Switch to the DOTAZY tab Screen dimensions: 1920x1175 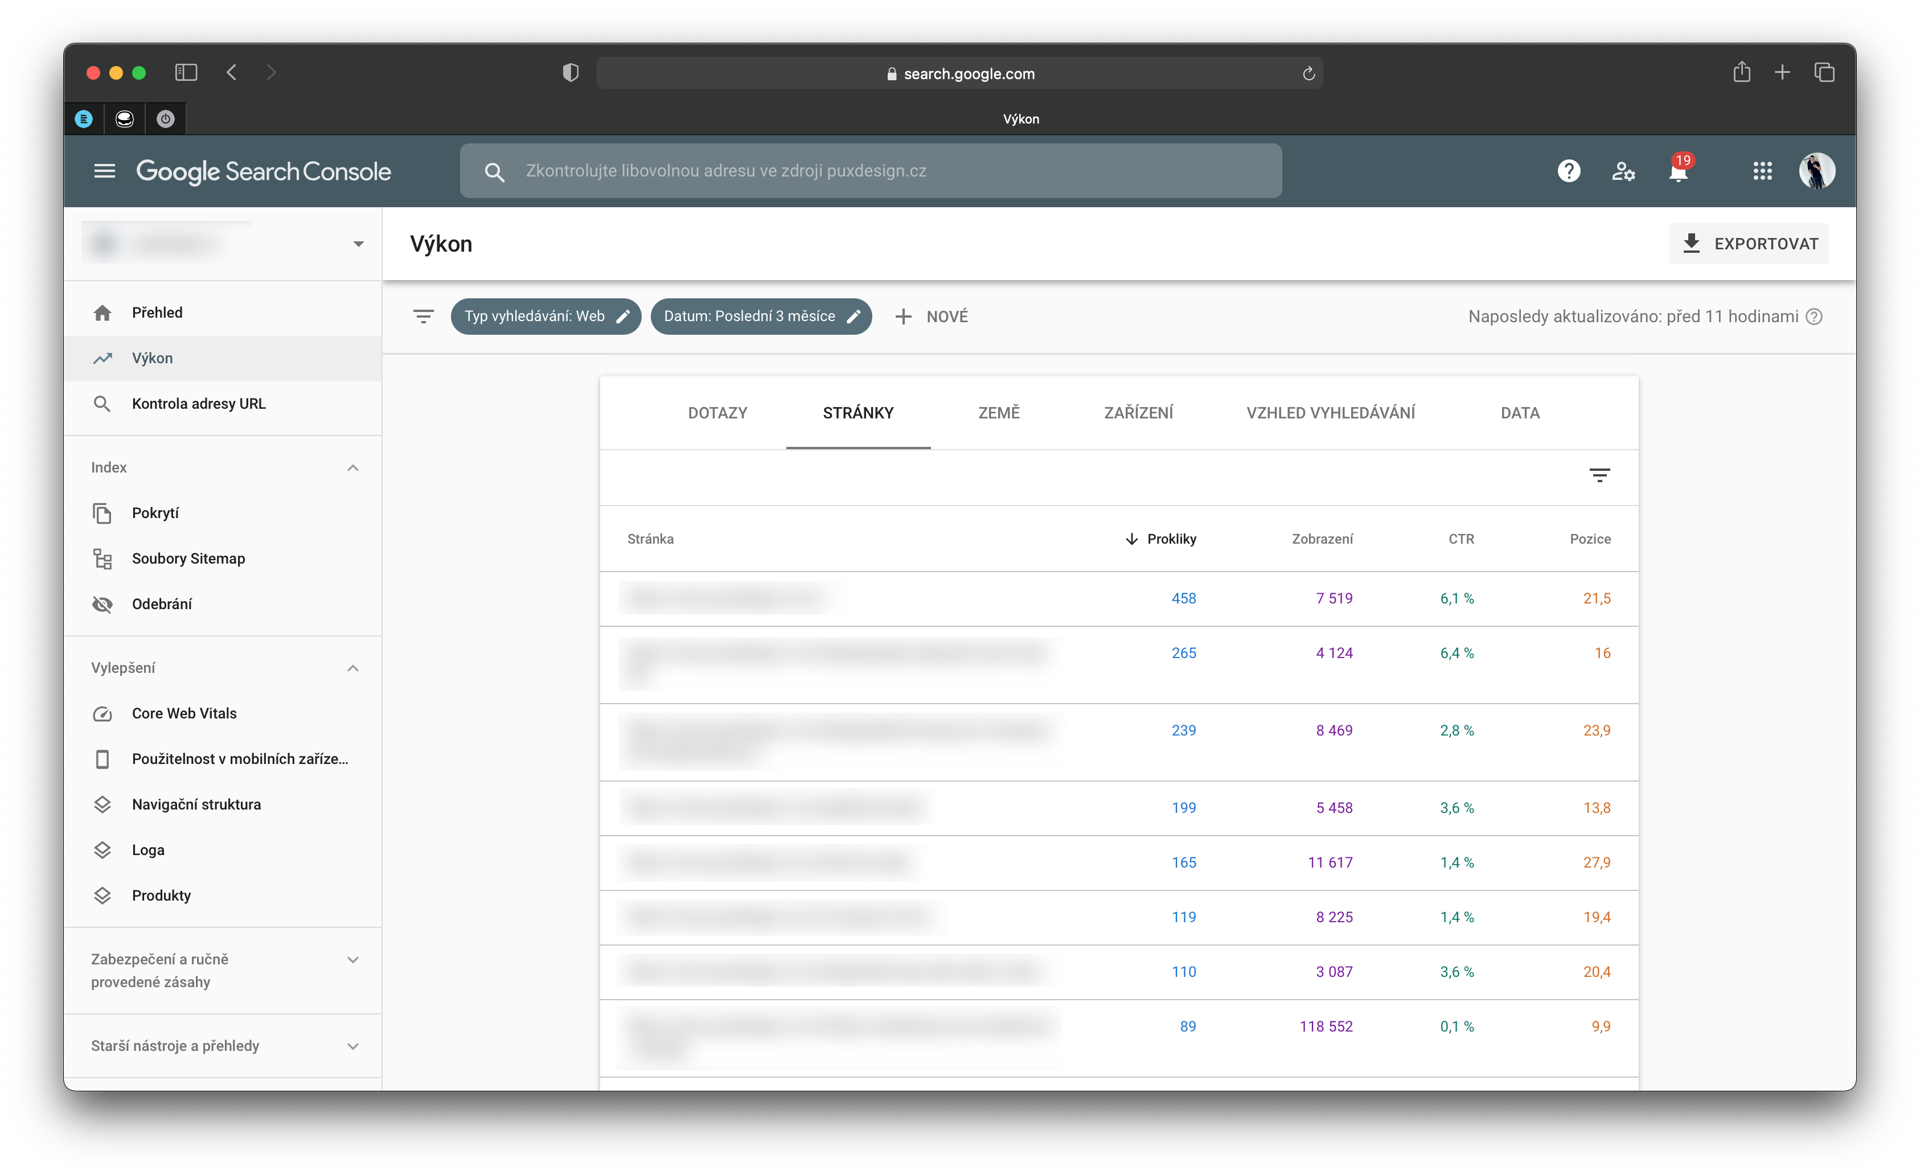click(x=717, y=413)
